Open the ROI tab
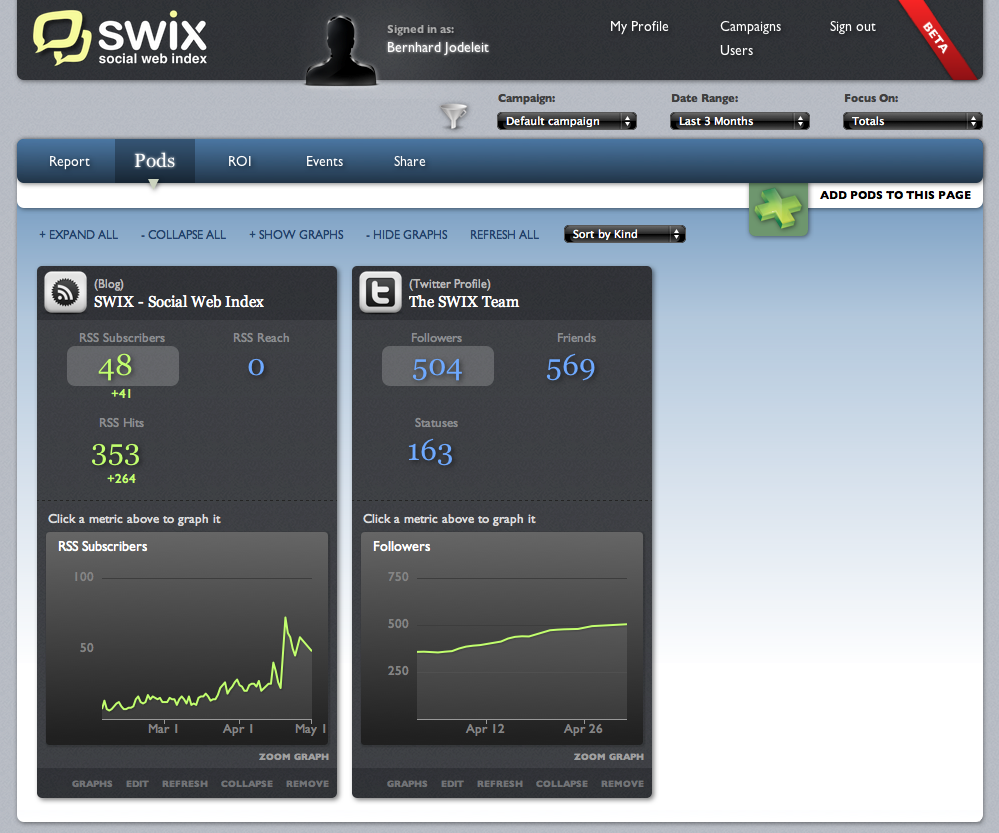Viewport: 999px width, 833px height. [240, 161]
